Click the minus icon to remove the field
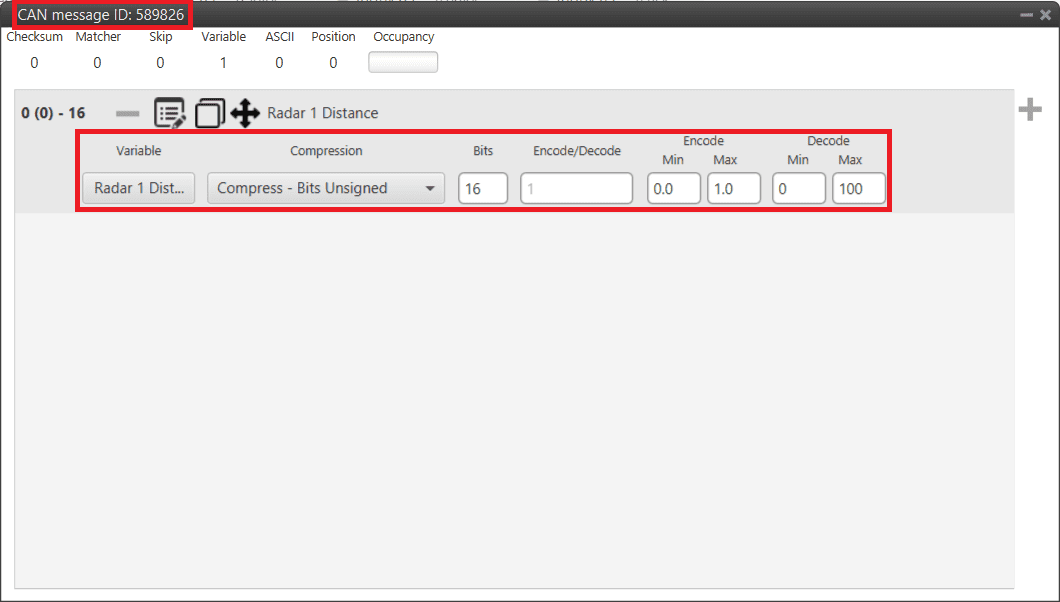Screen dimensions: 1060x602 (x=128, y=114)
